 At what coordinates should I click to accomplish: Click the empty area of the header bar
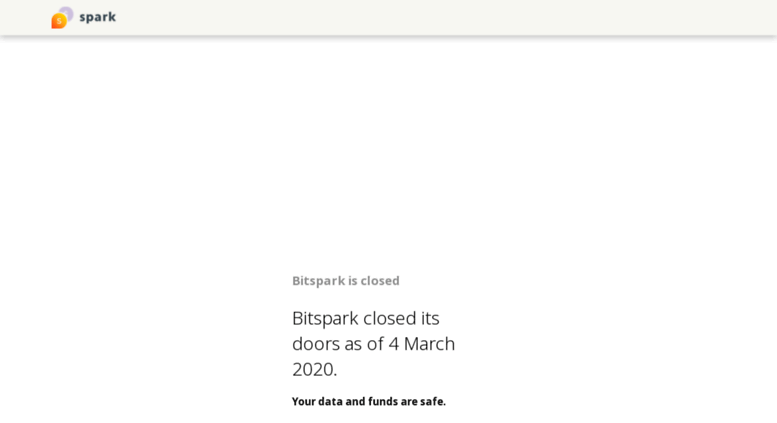click(446, 17)
